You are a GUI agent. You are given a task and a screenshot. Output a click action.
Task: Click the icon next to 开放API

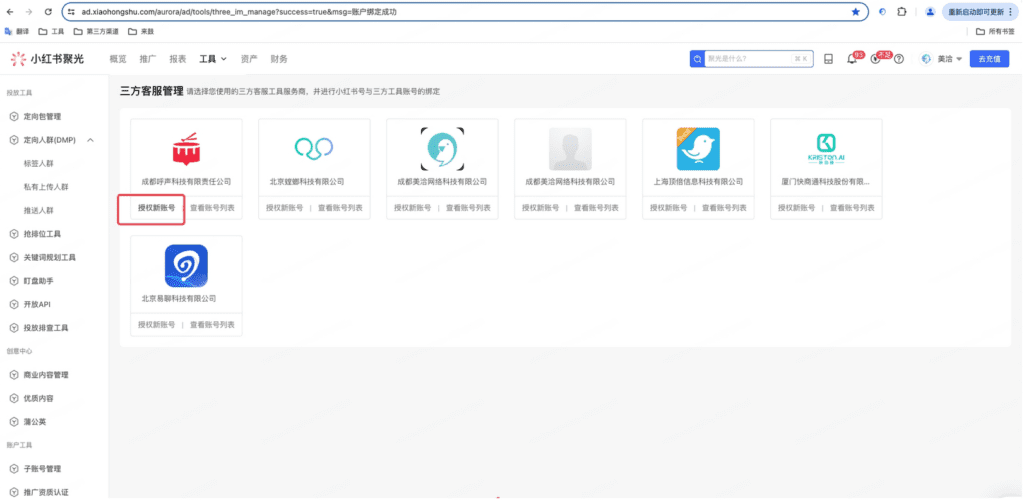(x=14, y=304)
